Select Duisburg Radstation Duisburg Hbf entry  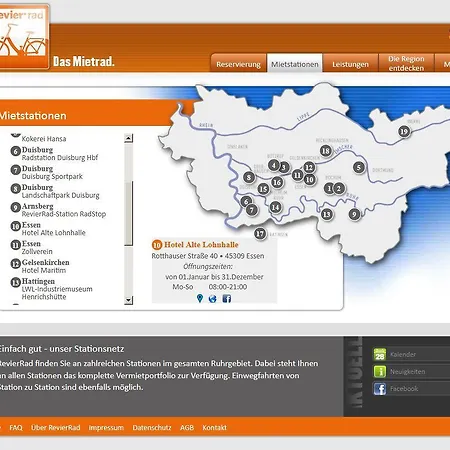tap(60, 153)
